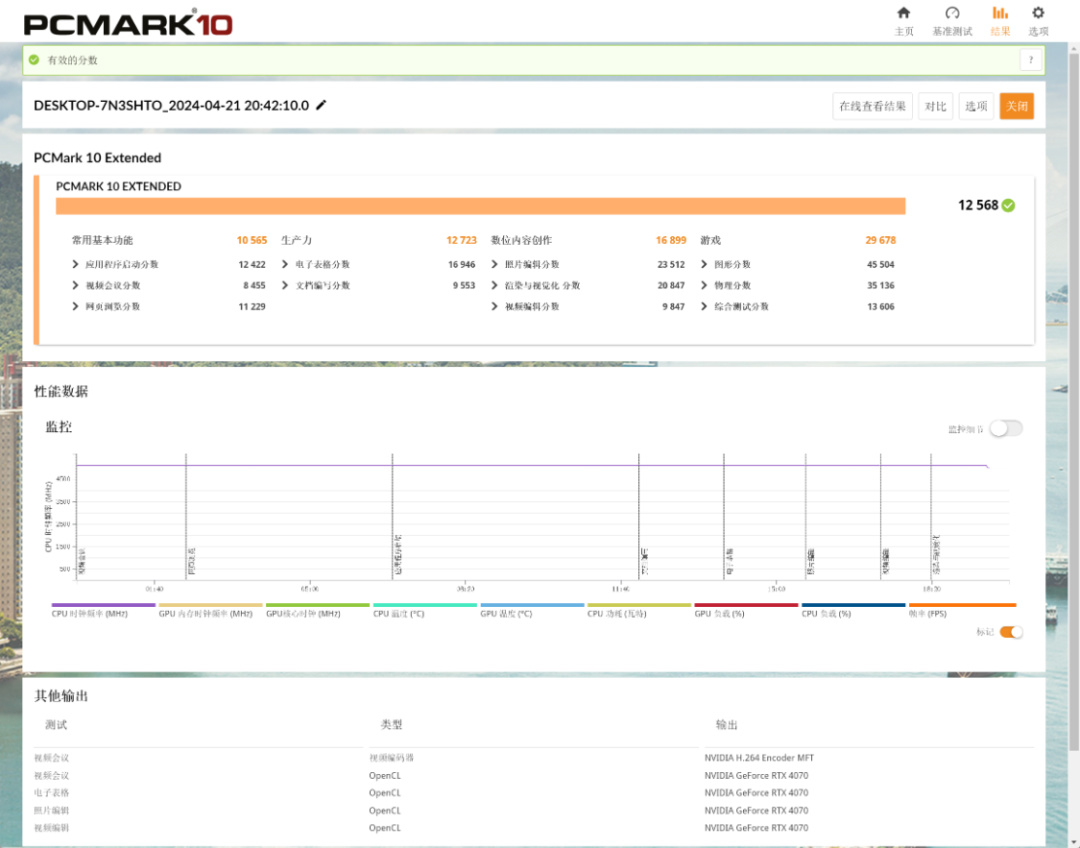Expand the 图形分数 row

703,265
